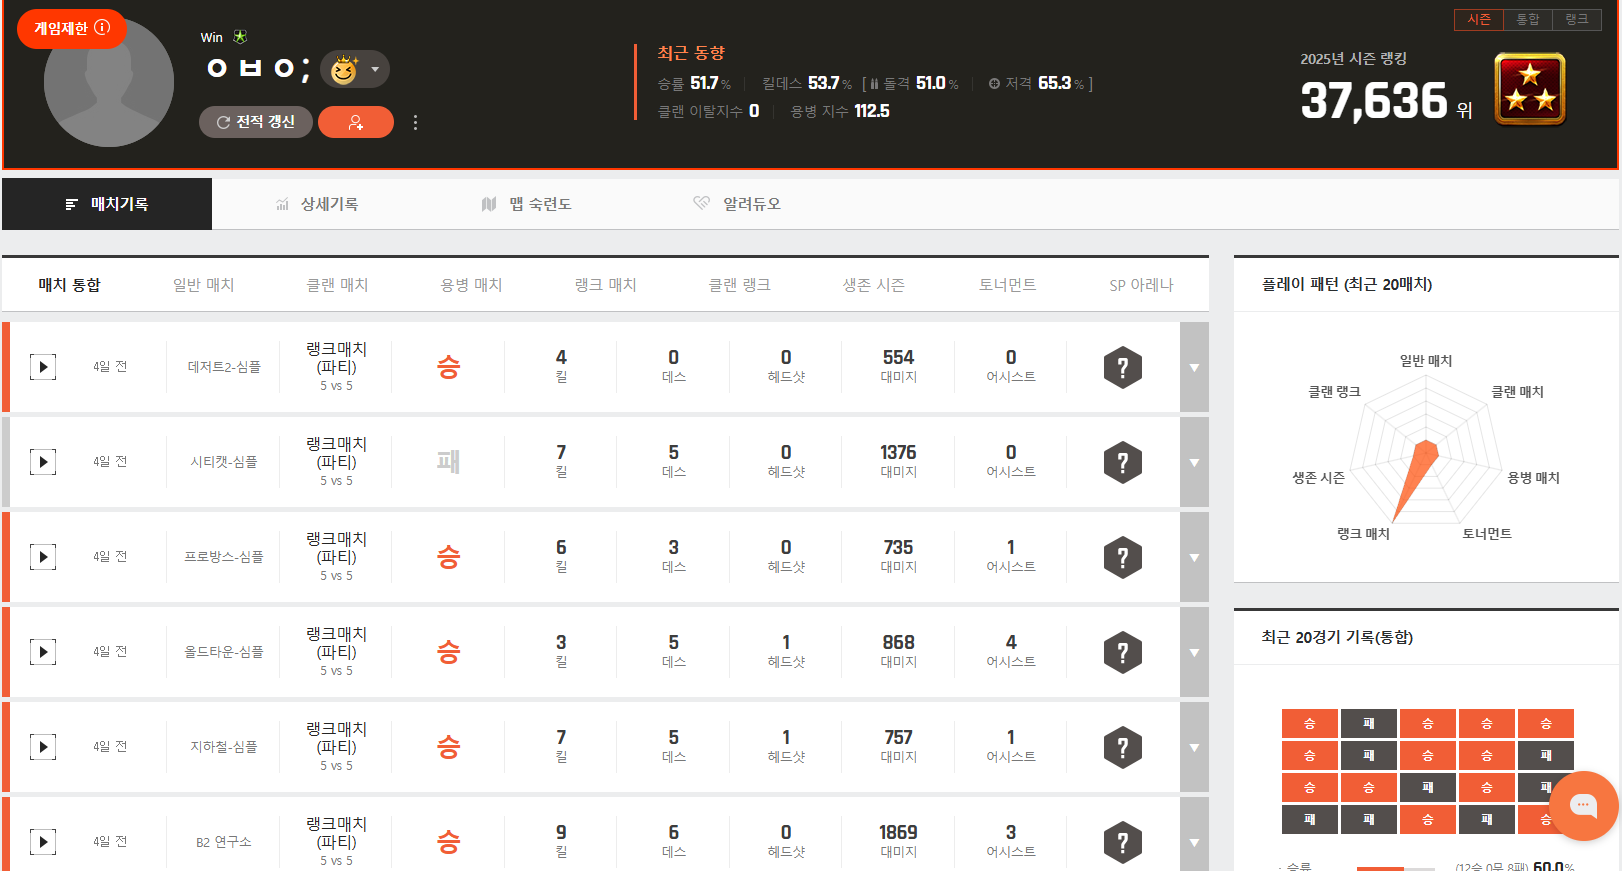Open the 맵 숙련도 tab
1622x871 pixels.
[x=527, y=204]
